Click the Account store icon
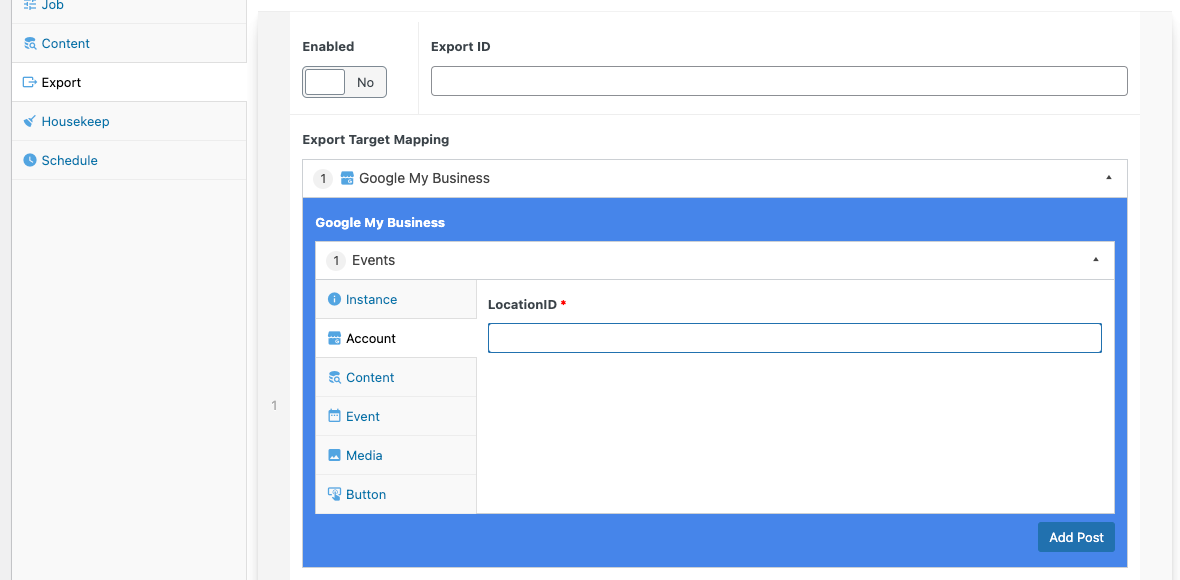1180x580 pixels. 334,339
